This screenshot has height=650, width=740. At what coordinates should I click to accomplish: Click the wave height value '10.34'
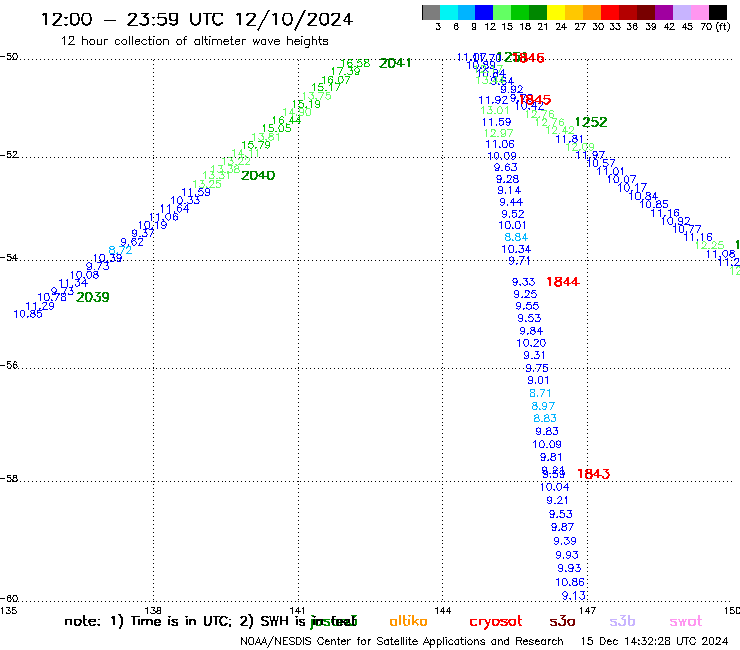(516, 249)
